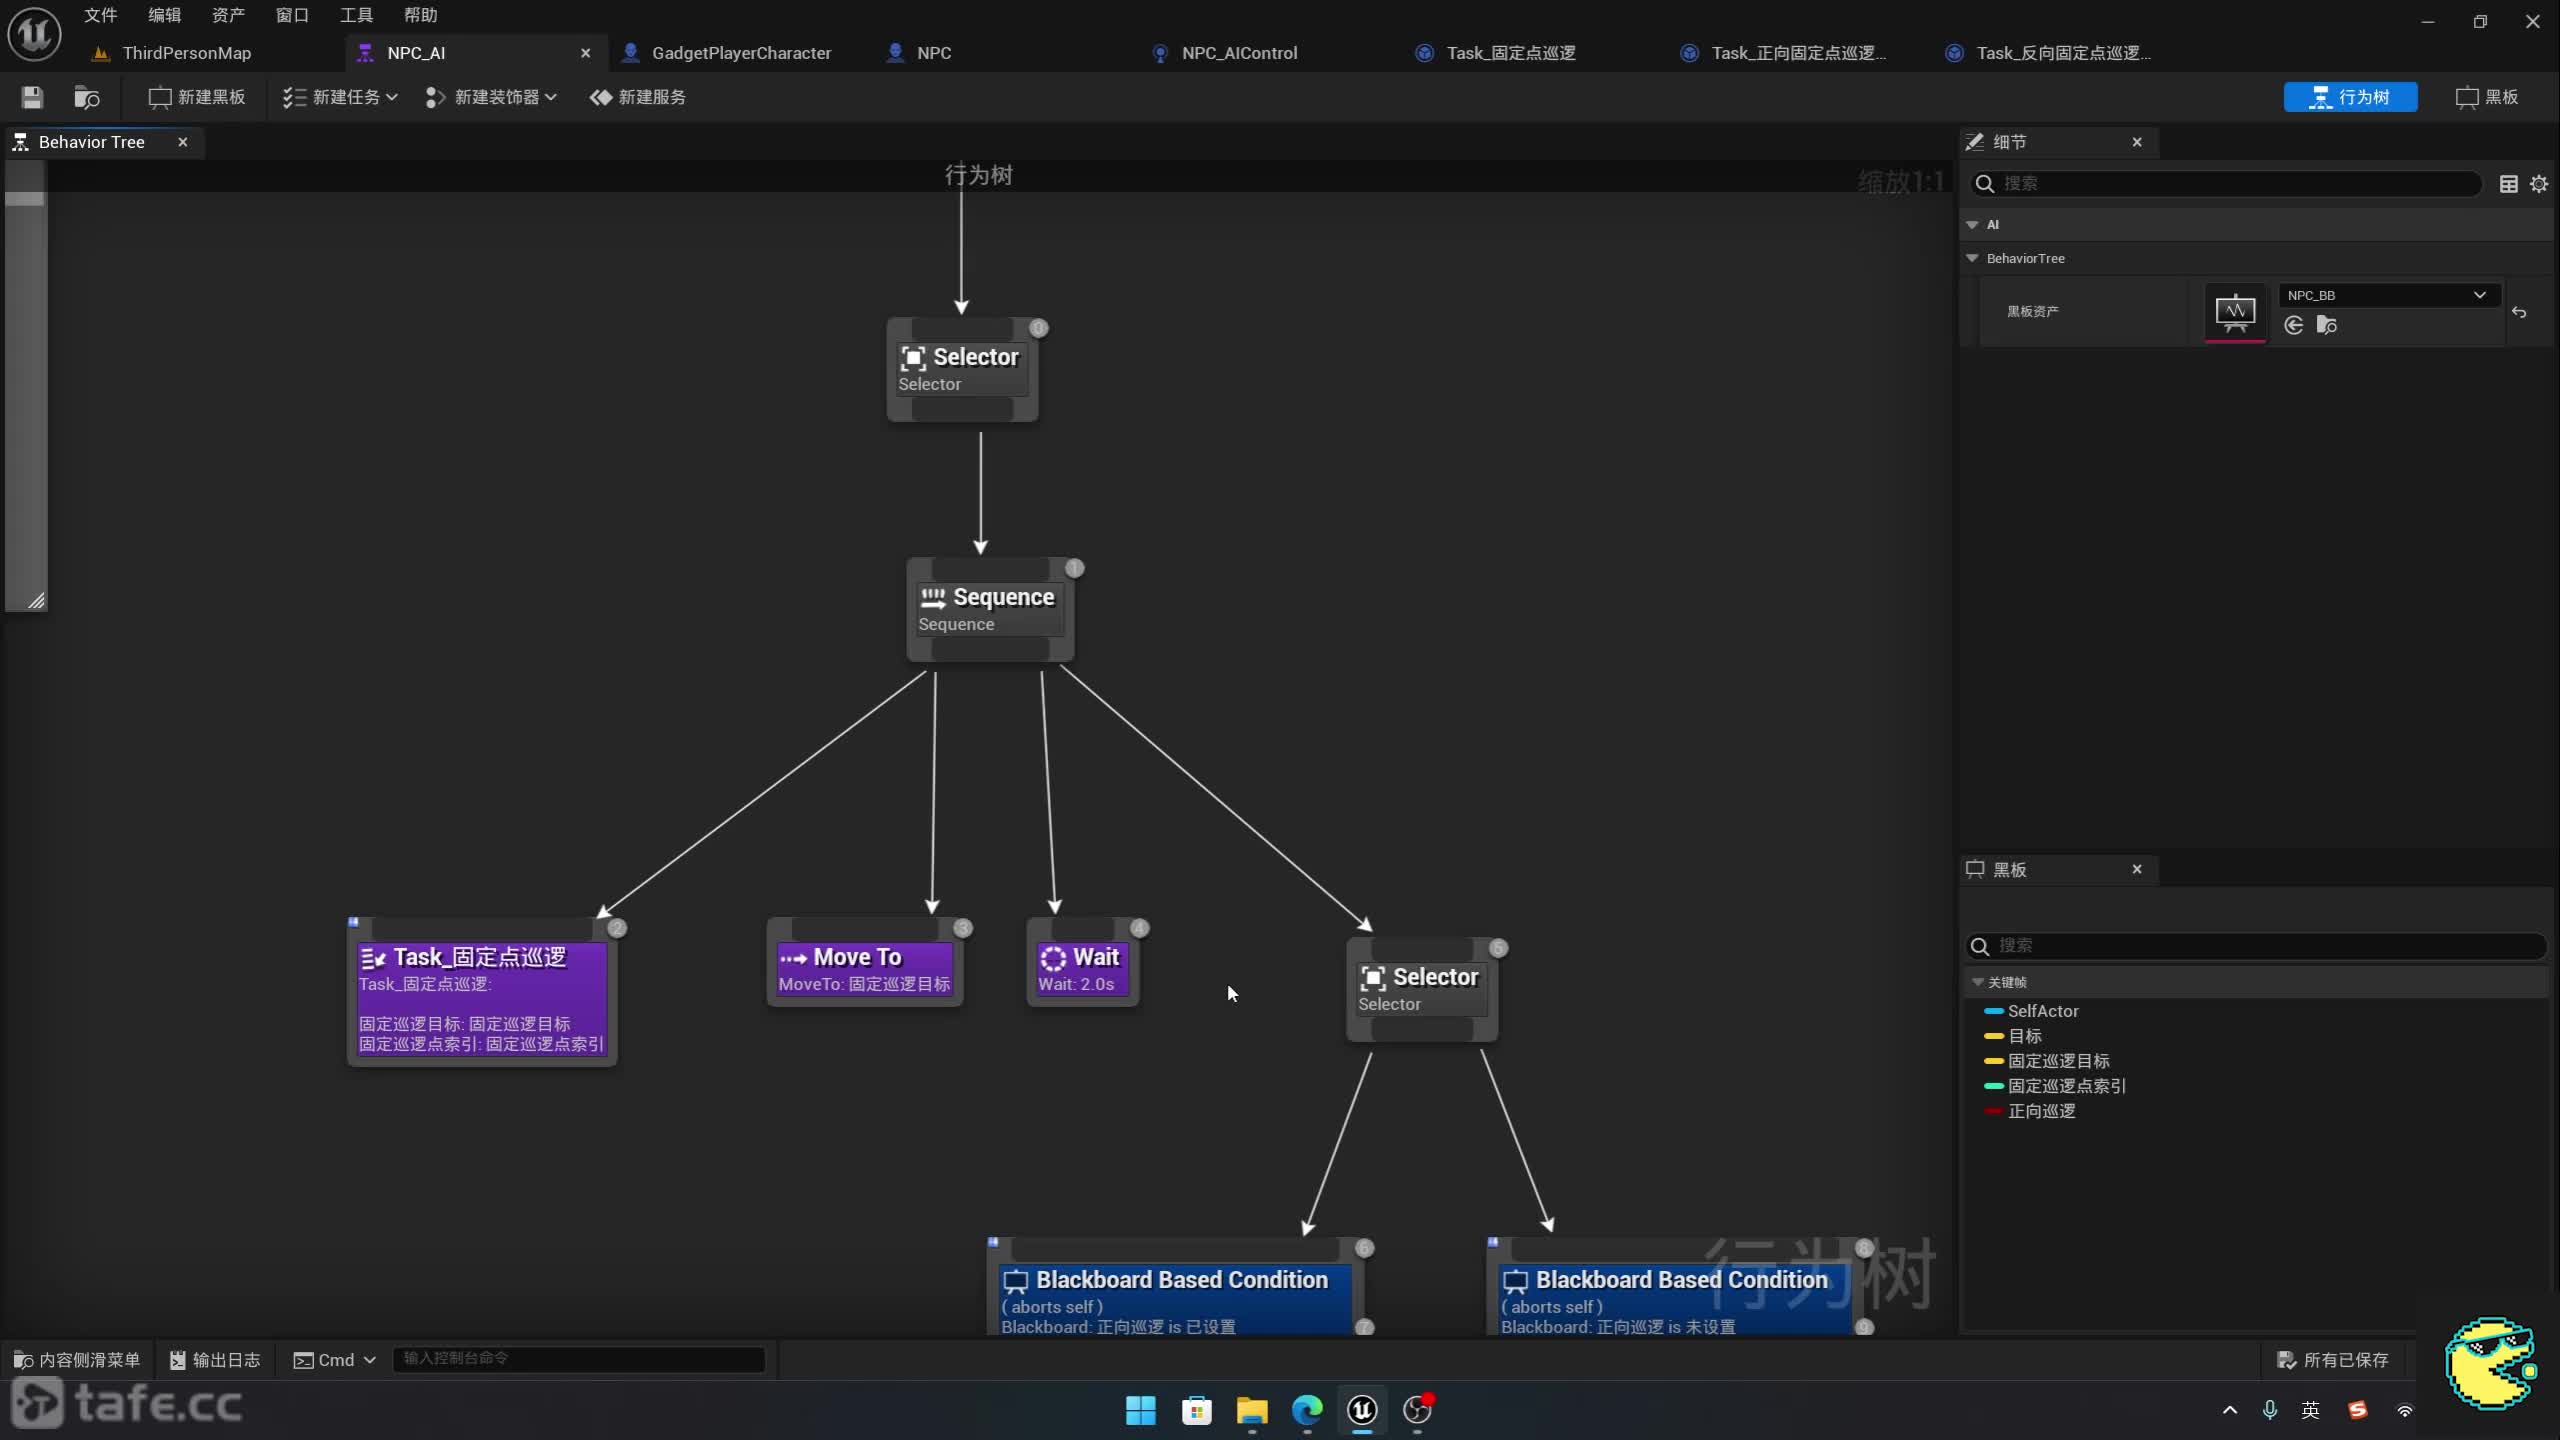Image resolution: width=2560 pixels, height=1440 pixels.
Task: Open the New Task (新建任务) dropdown
Action: pyautogui.click(x=340, y=97)
